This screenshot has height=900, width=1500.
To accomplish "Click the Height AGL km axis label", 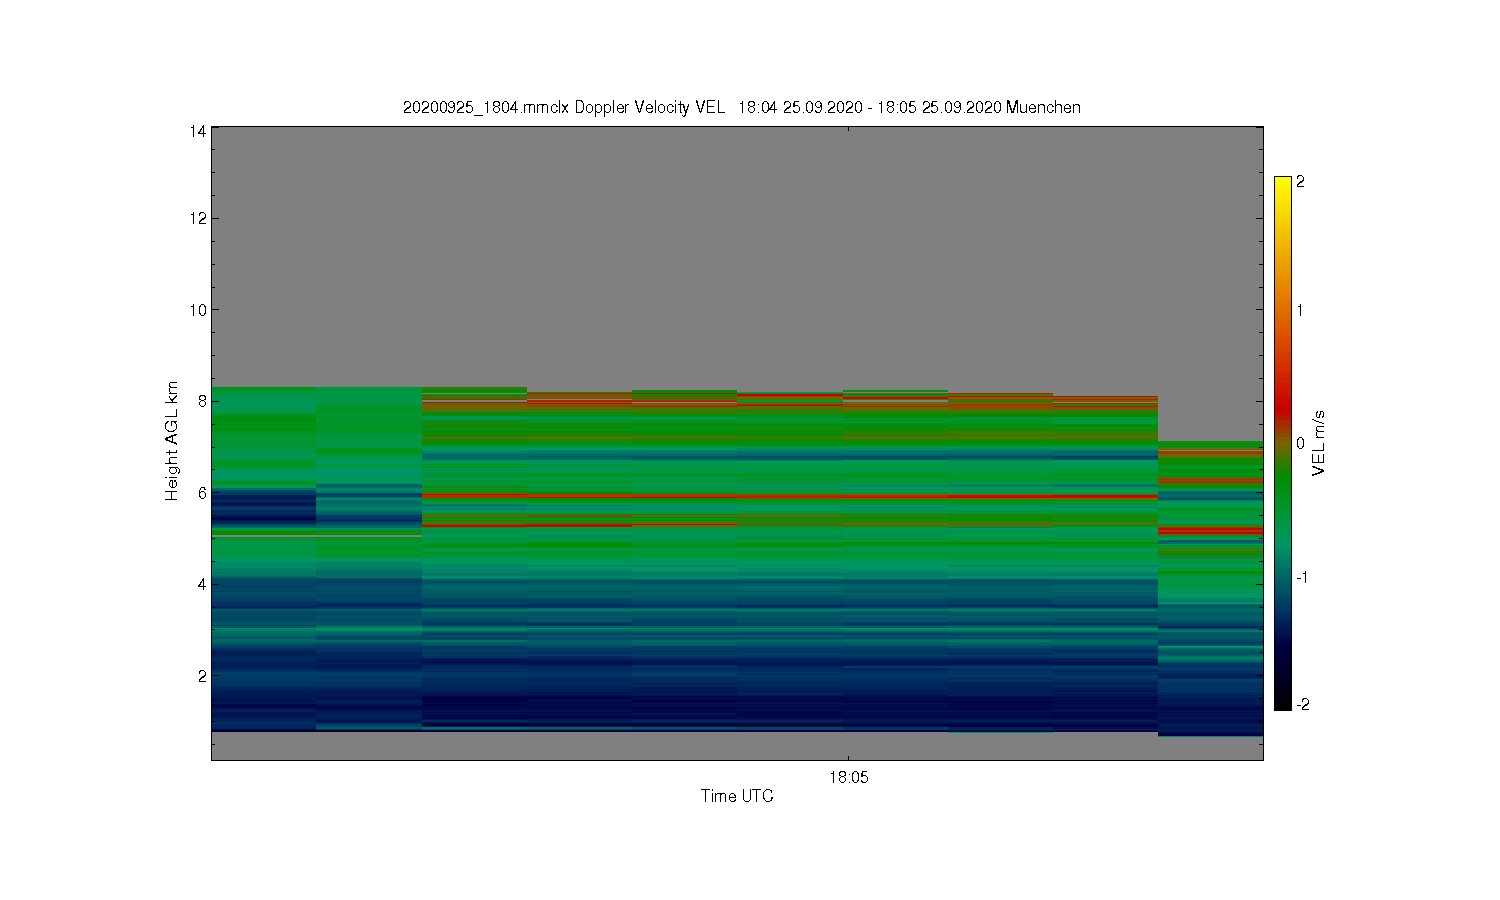I will pos(172,441).
